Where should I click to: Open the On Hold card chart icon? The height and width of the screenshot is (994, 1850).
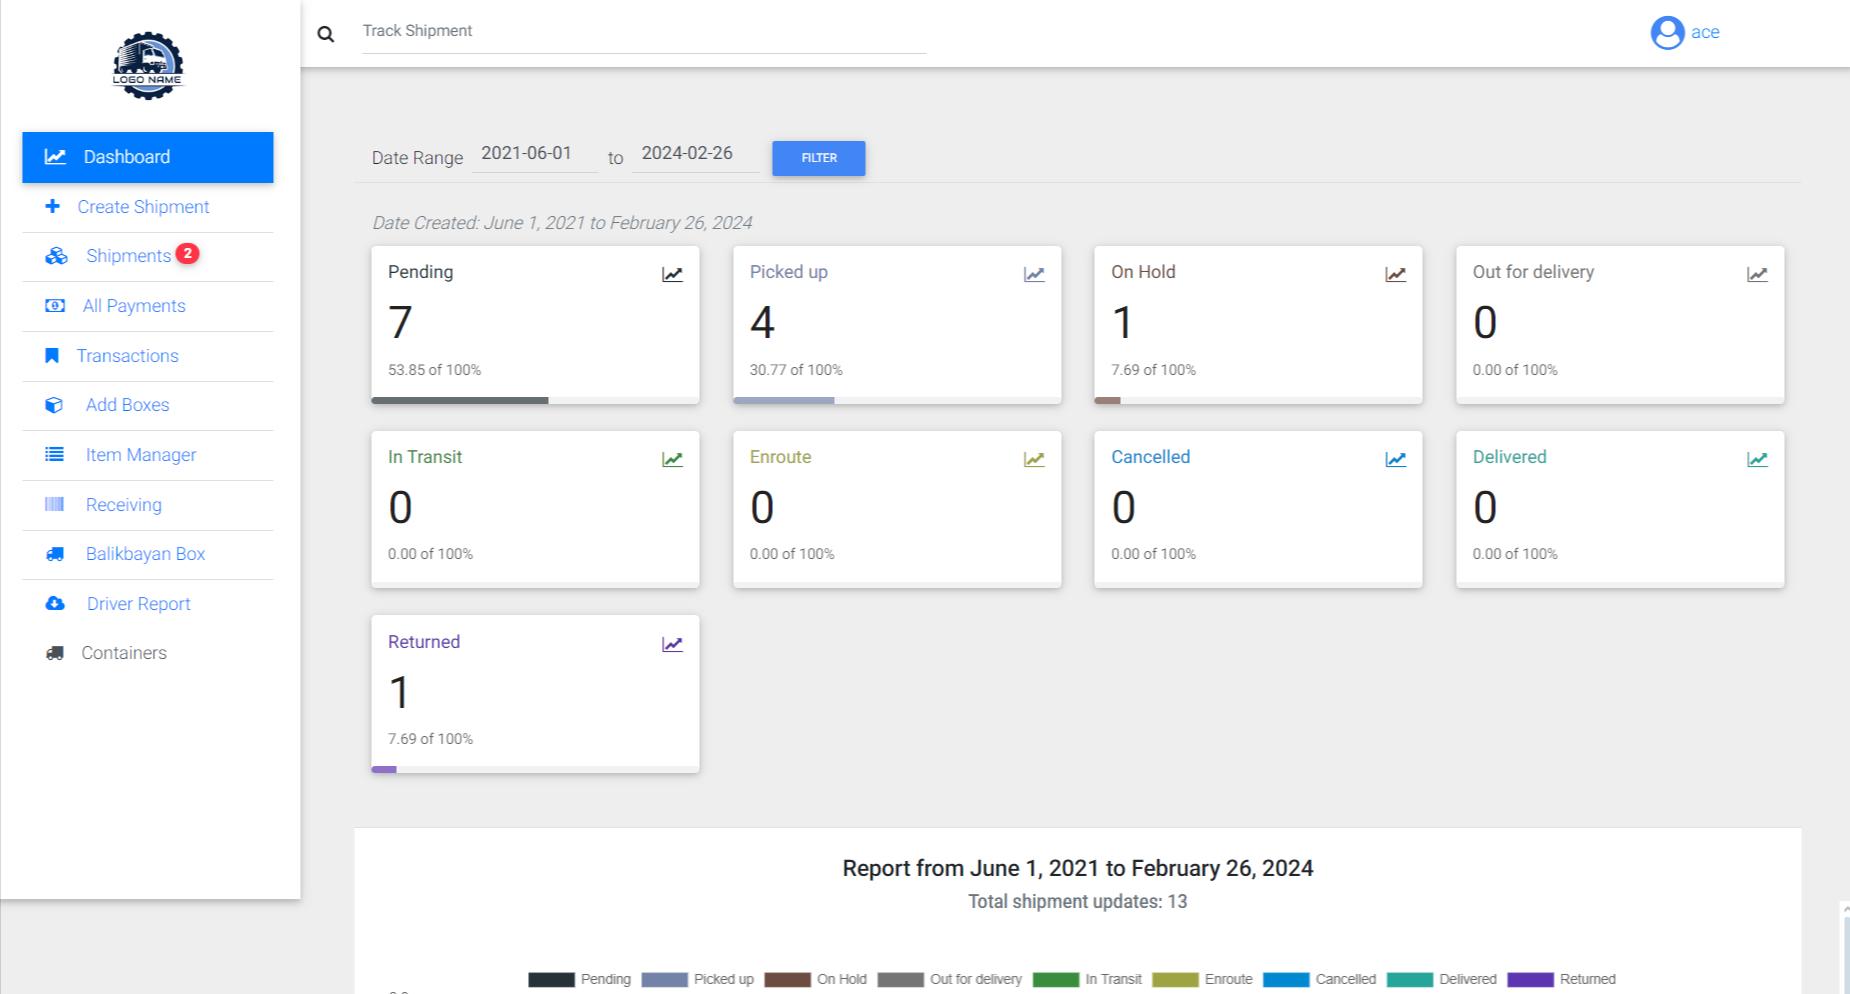(1395, 274)
